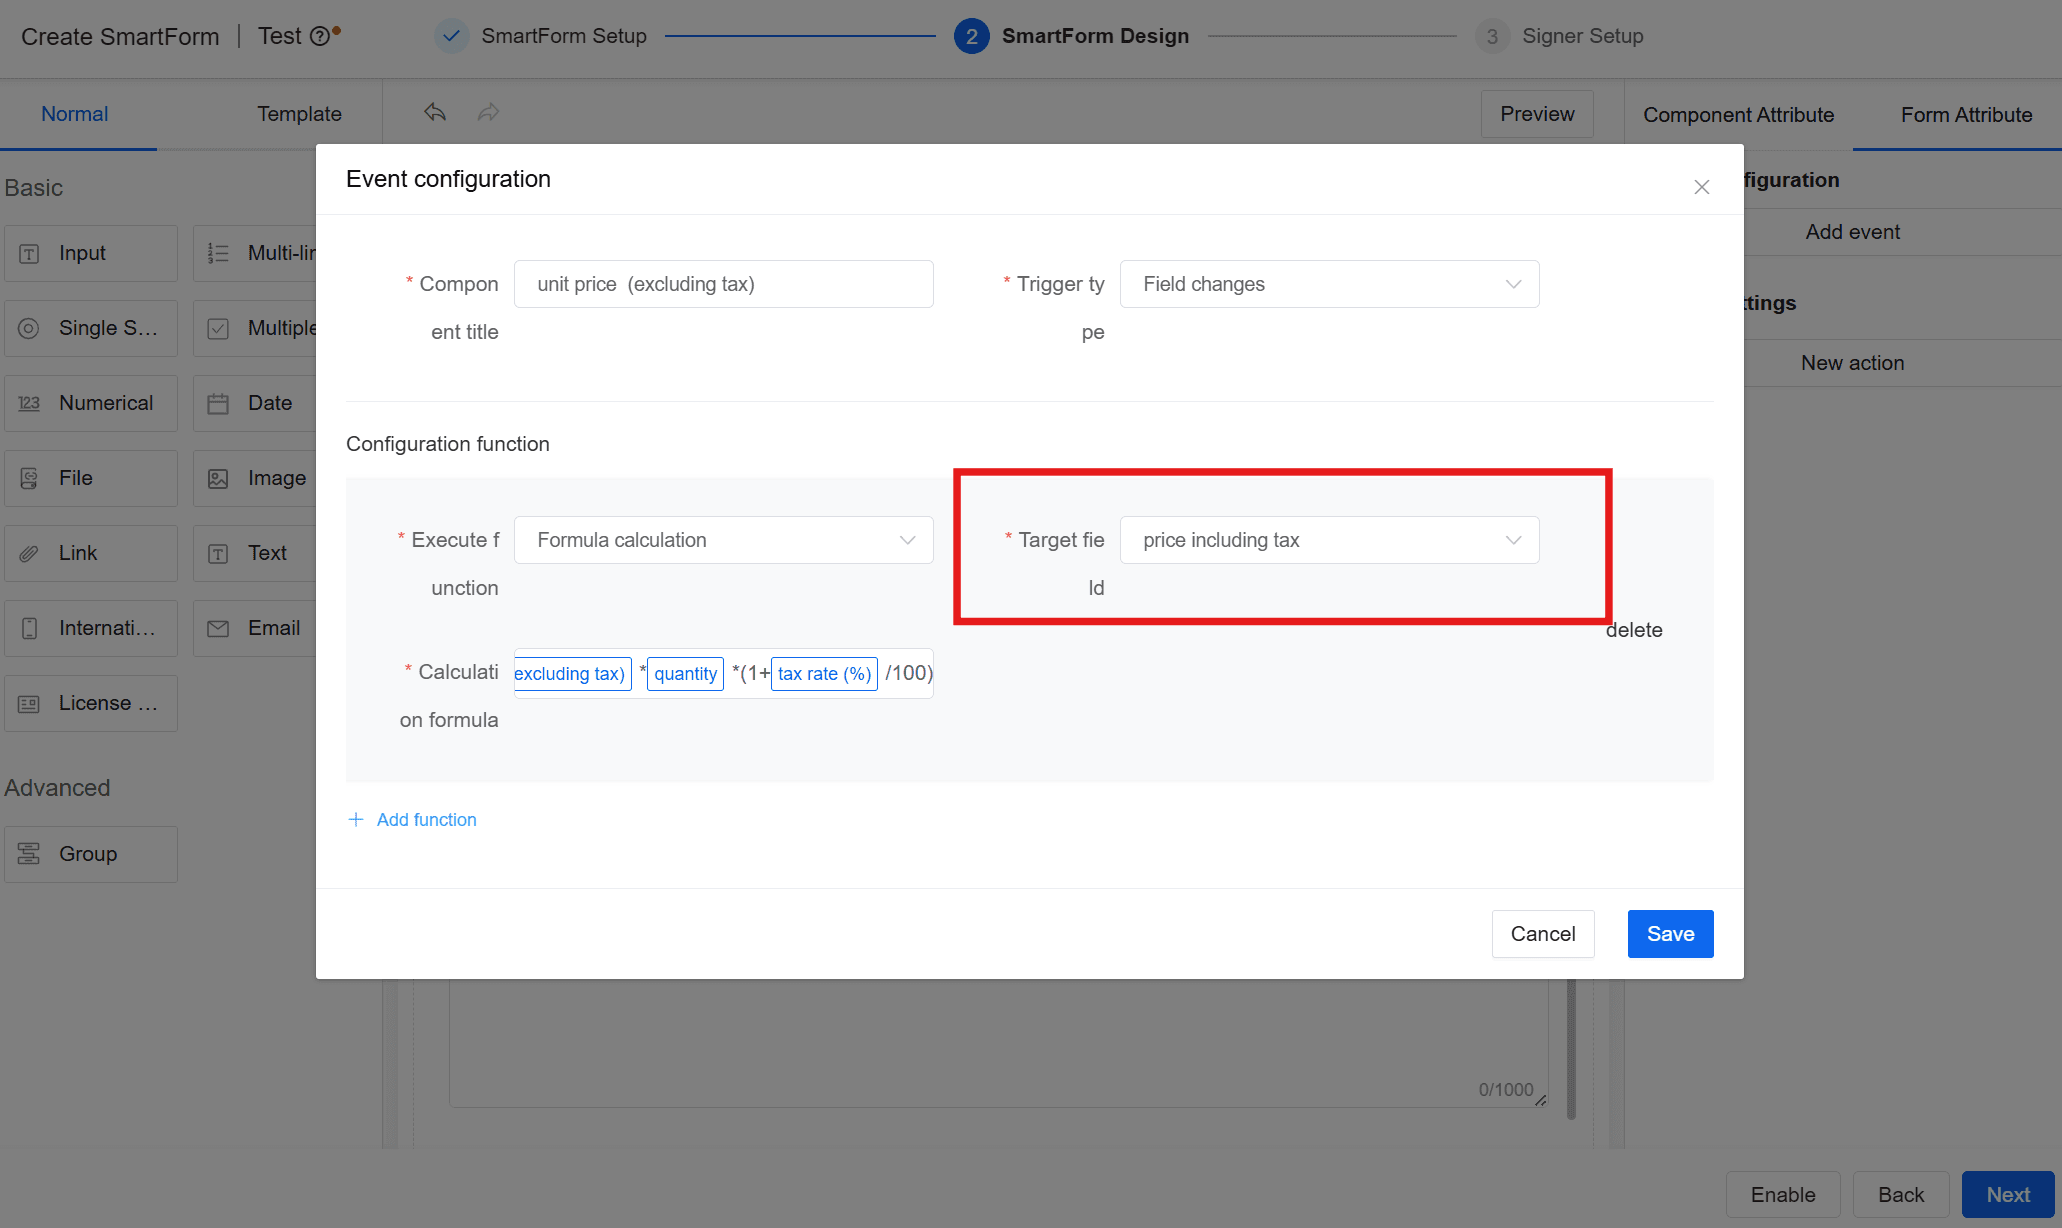Screen dimensions: 2062x1228
Task: Click the textarea resize handle
Action: 1541,1100
